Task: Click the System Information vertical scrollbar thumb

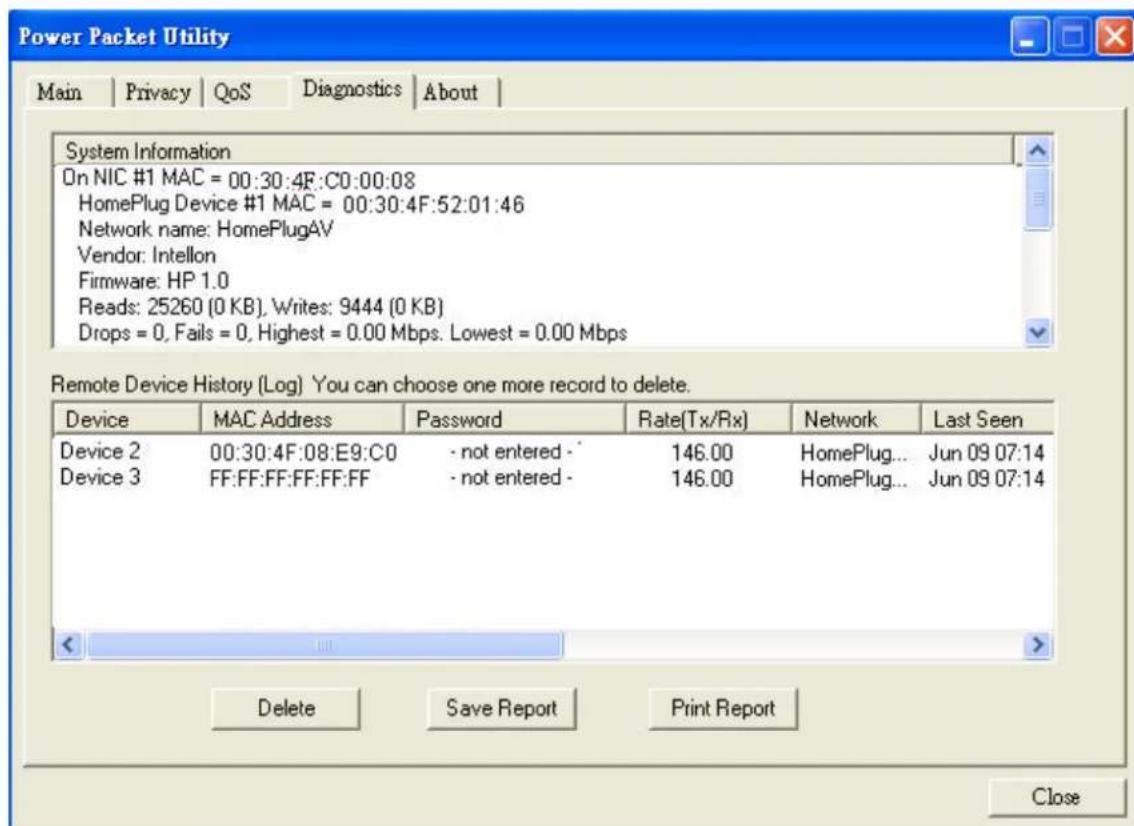Action: [x=1038, y=199]
